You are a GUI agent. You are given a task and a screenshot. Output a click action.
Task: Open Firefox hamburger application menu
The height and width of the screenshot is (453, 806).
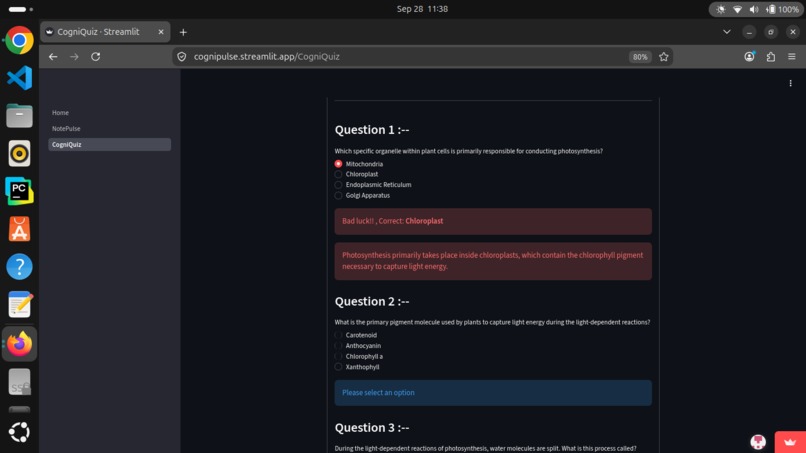pos(792,57)
